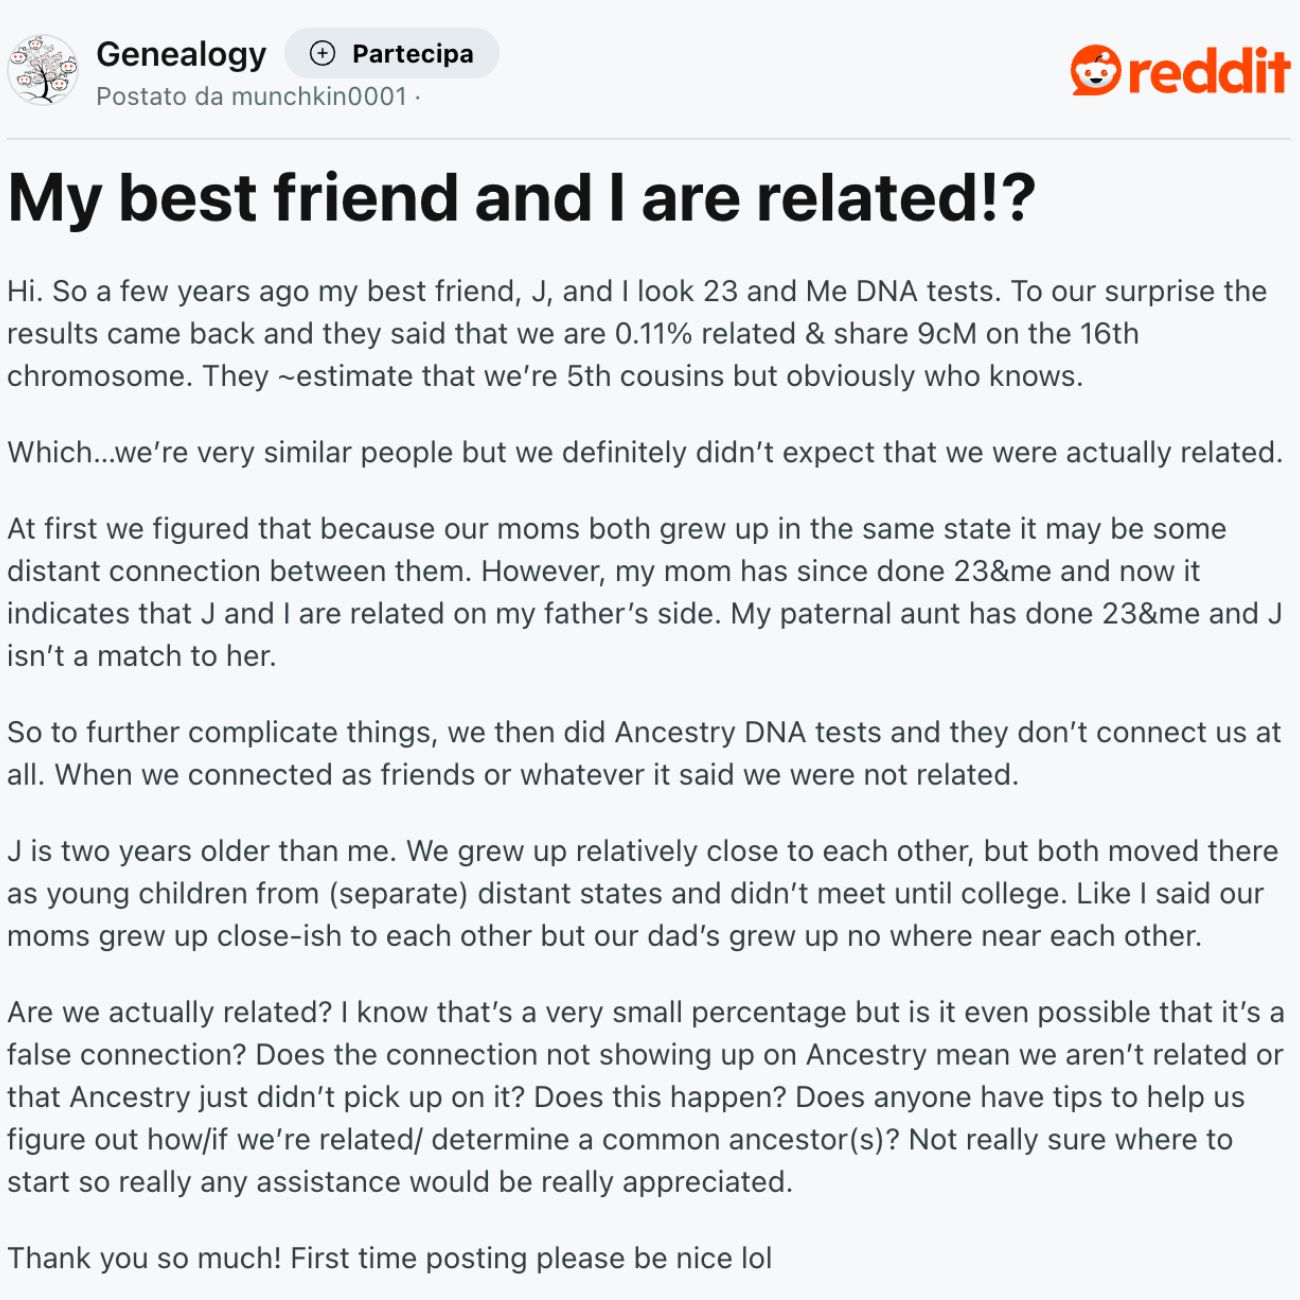Open the Genealogy community name link
1300x1300 pixels.
pos(181,54)
